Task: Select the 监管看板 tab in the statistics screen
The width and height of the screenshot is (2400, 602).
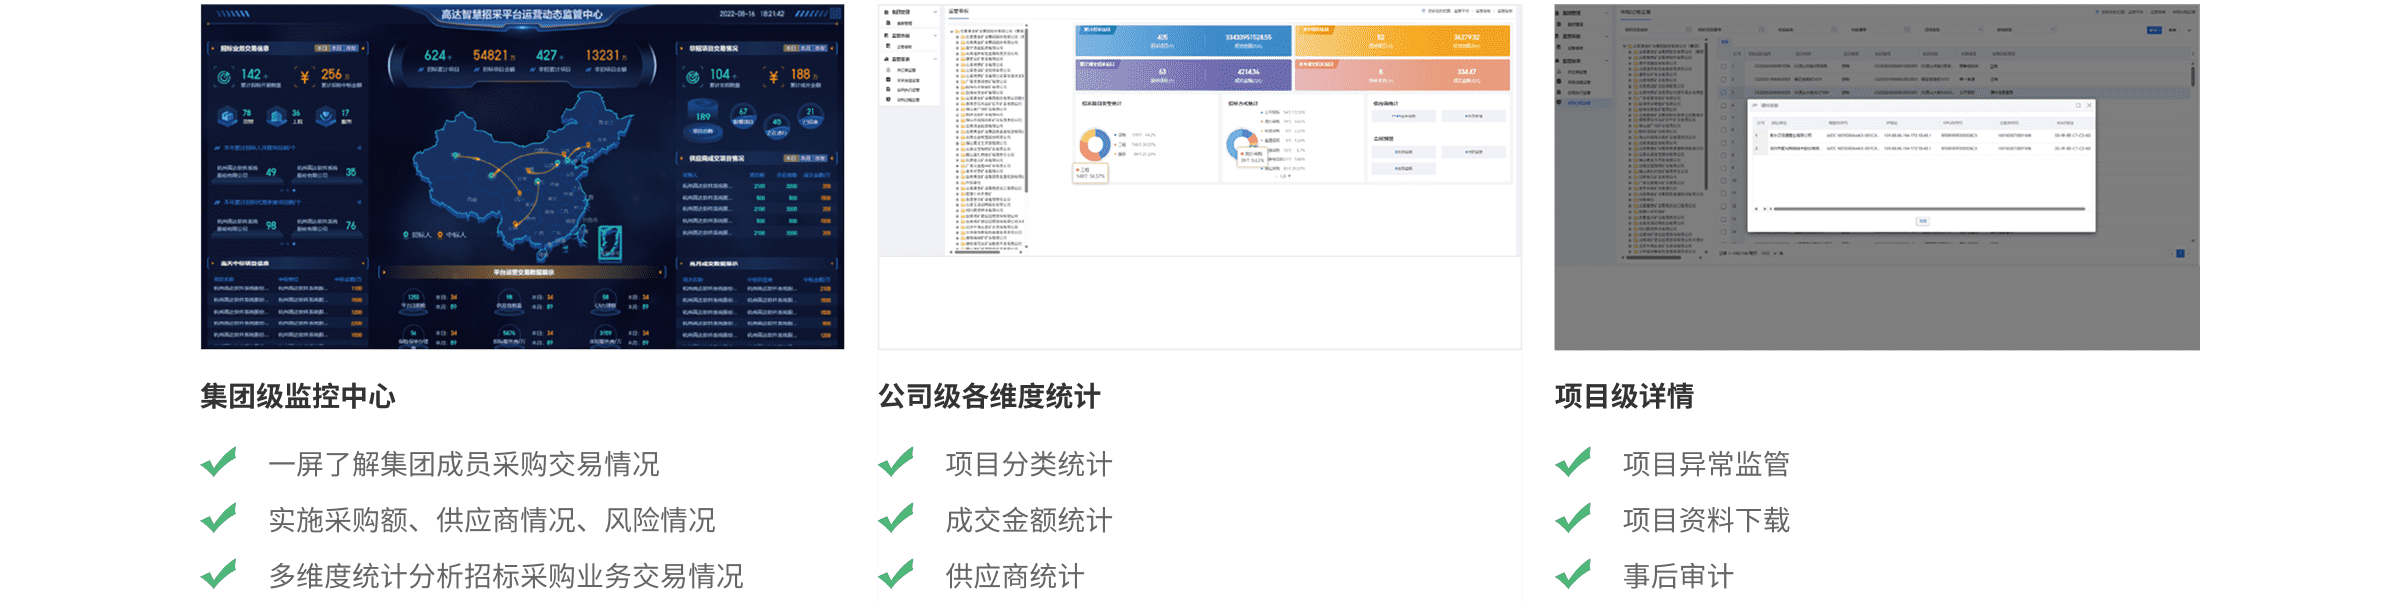Action: tap(959, 12)
